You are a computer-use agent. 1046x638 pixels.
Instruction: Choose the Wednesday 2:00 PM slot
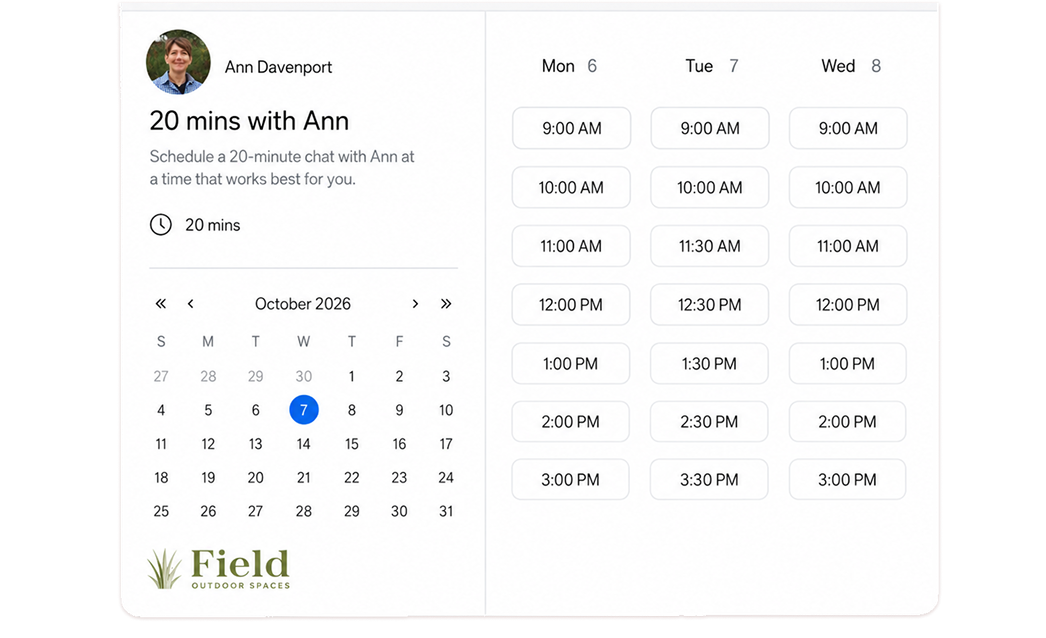point(847,422)
